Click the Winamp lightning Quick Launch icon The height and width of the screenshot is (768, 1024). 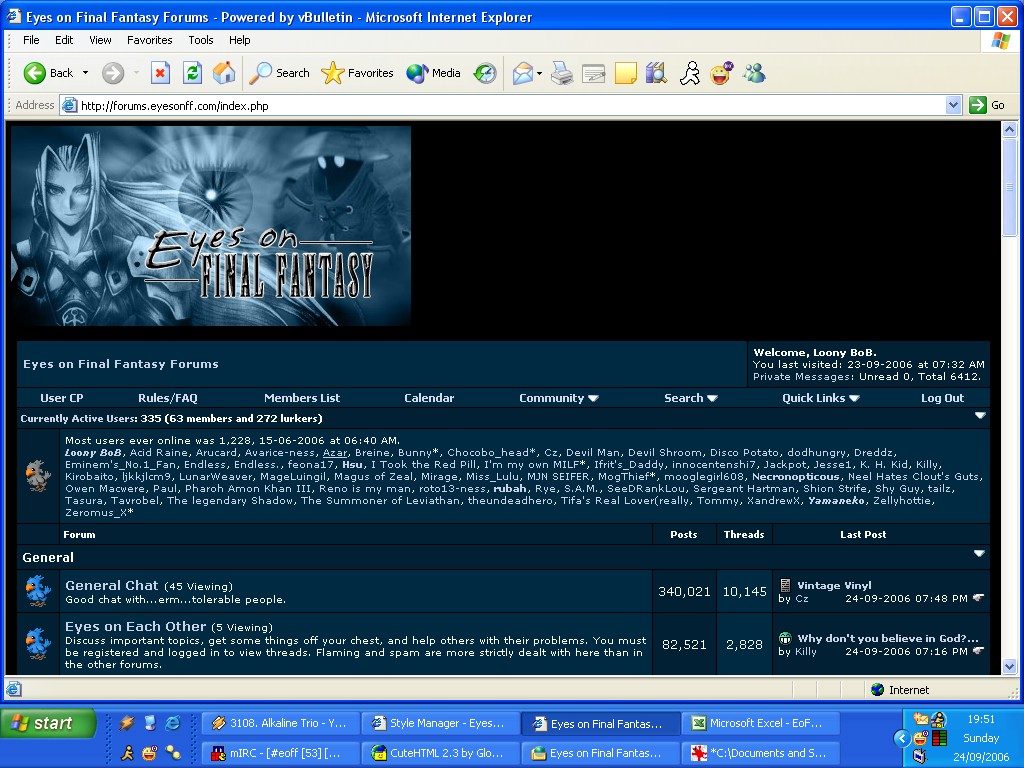[x=127, y=722]
